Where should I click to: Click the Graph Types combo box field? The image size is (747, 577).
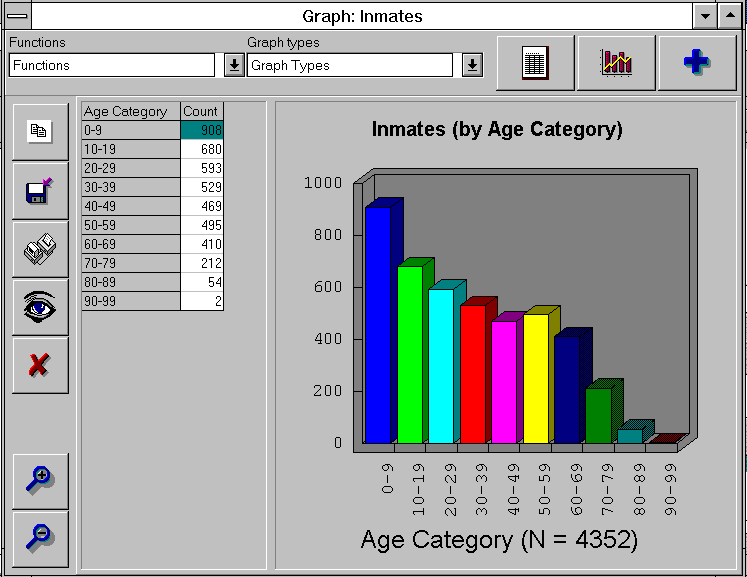coord(350,66)
